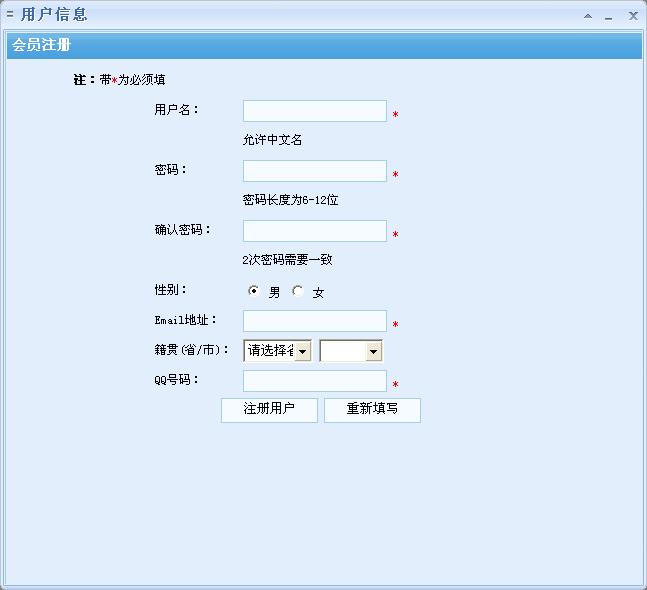
Task: Click the 用户信息 window title text
Action: pos(54,15)
